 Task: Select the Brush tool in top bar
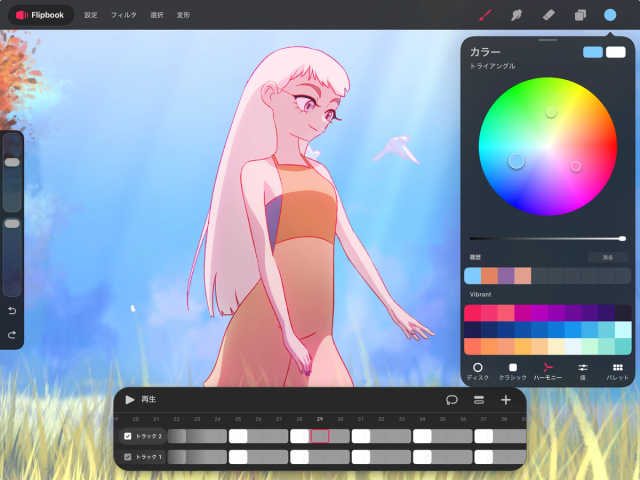click(485, 15)
